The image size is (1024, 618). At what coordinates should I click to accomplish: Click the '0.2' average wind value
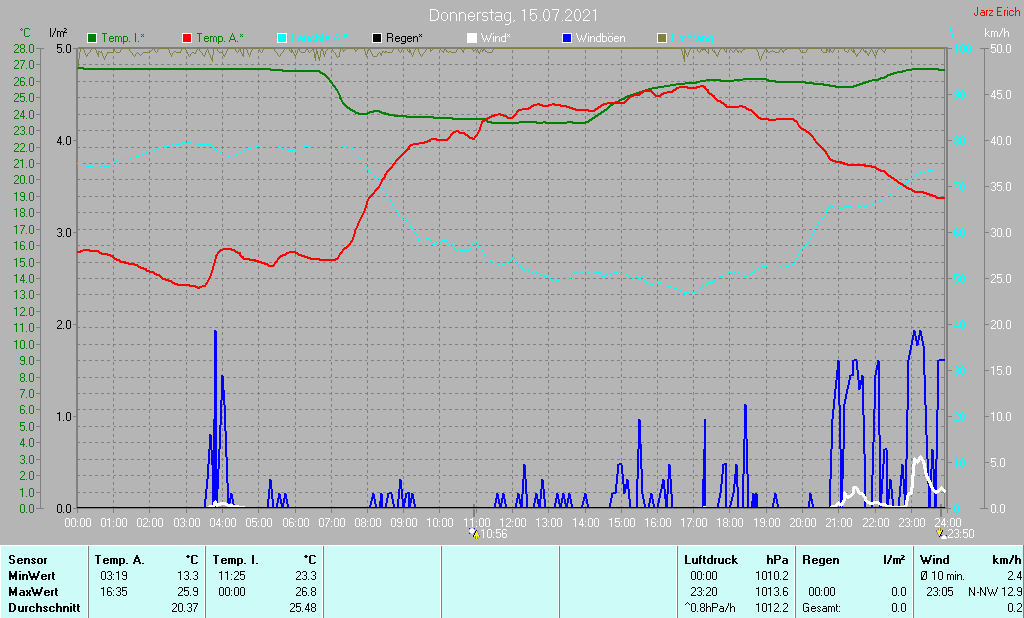click(1014, 608)
